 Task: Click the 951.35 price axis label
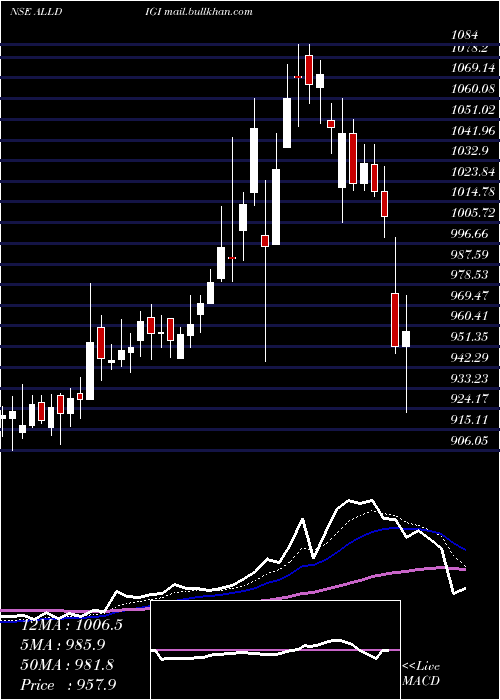[x=470, y=337]
